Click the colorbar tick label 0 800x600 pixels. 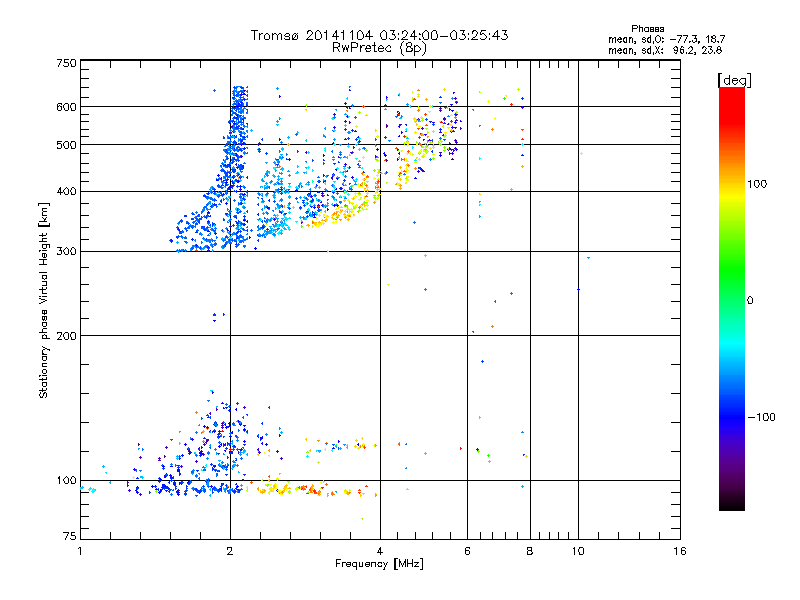coord(750,301)
